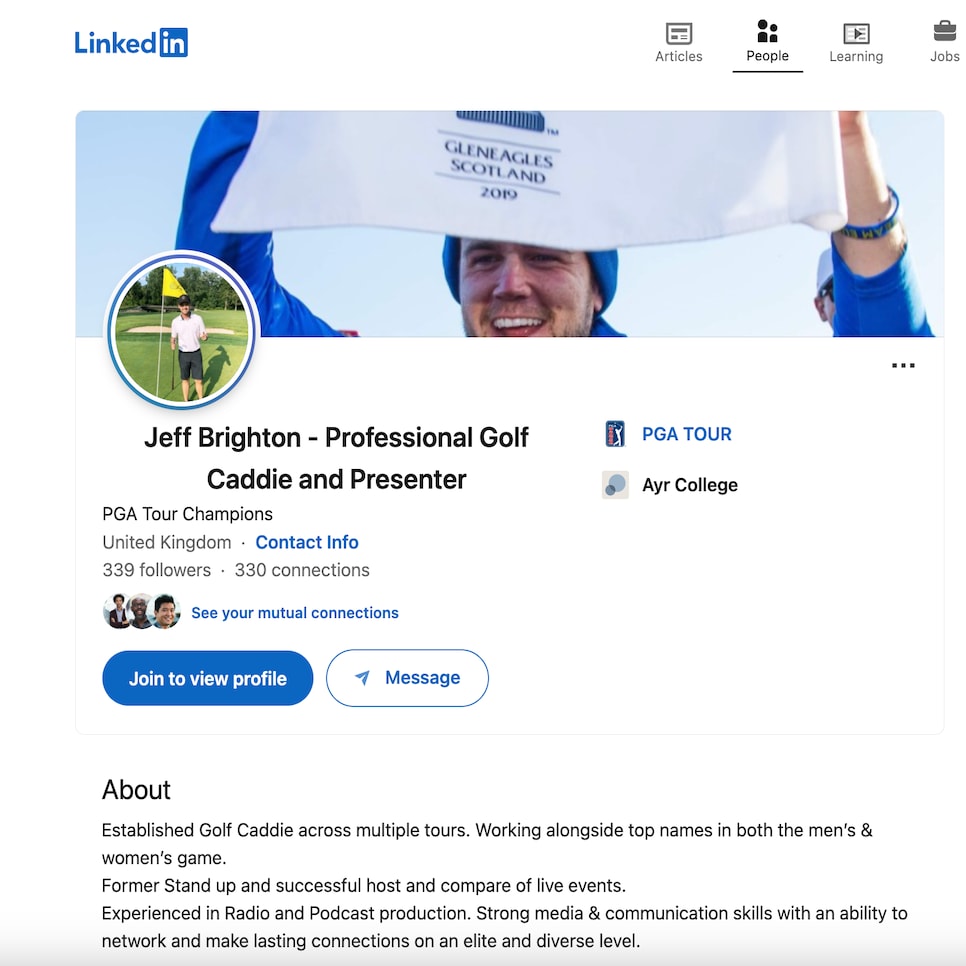
Task: Open the PGA TOUR company link
Action: 686,434
